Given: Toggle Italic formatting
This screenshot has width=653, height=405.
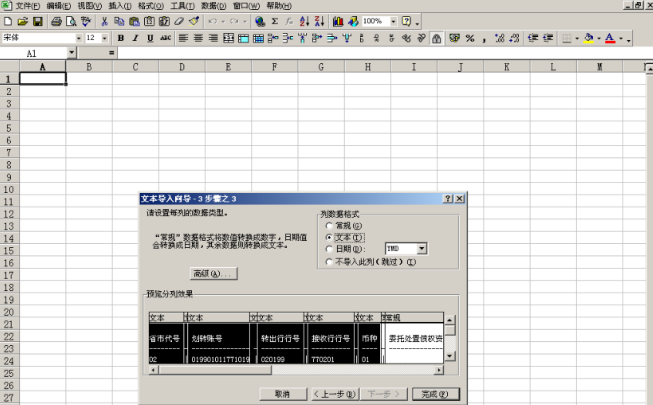Looking at the screenshot, I should (x=135, y=38).
